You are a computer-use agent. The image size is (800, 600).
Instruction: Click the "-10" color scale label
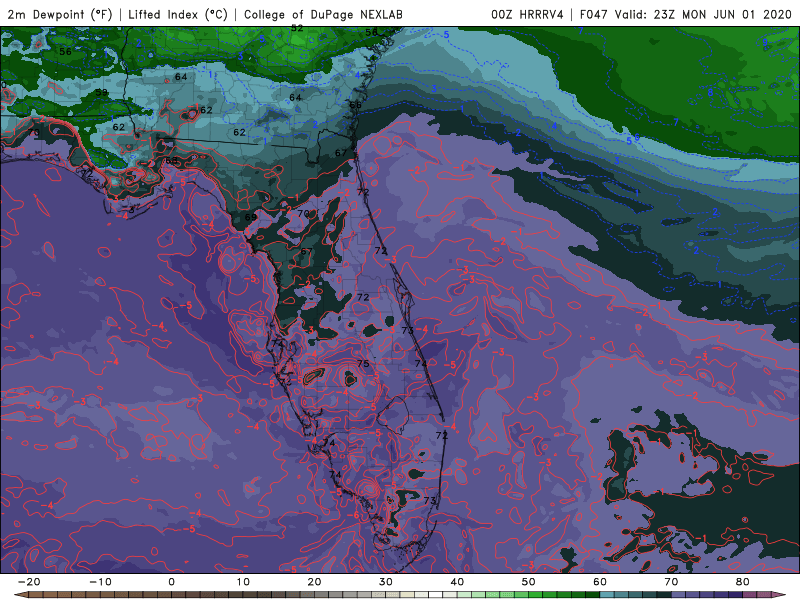click(100, 582)
